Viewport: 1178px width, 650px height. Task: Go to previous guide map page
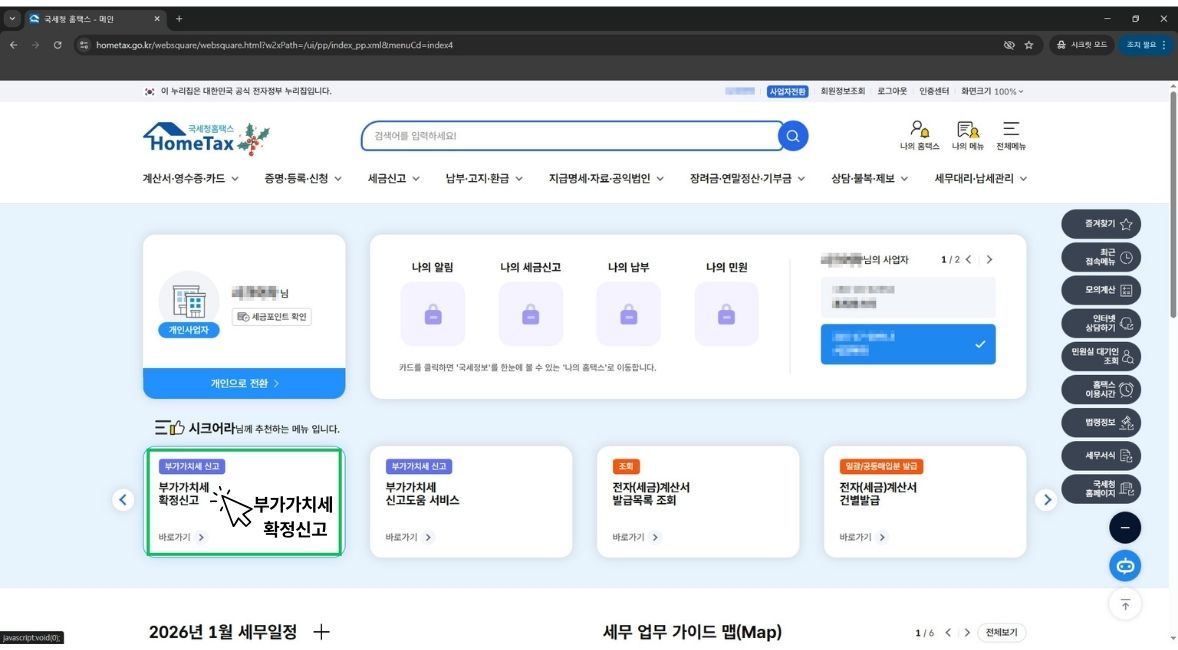click(948, 633)
